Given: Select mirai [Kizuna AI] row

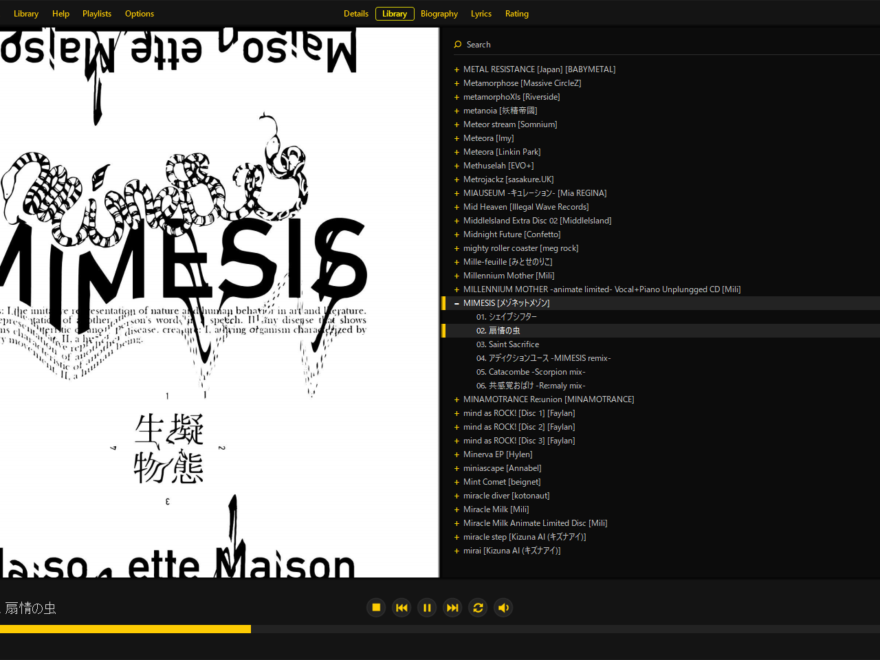Looking at the screenshot, I should pyautogui.click(x=512, y=551).
